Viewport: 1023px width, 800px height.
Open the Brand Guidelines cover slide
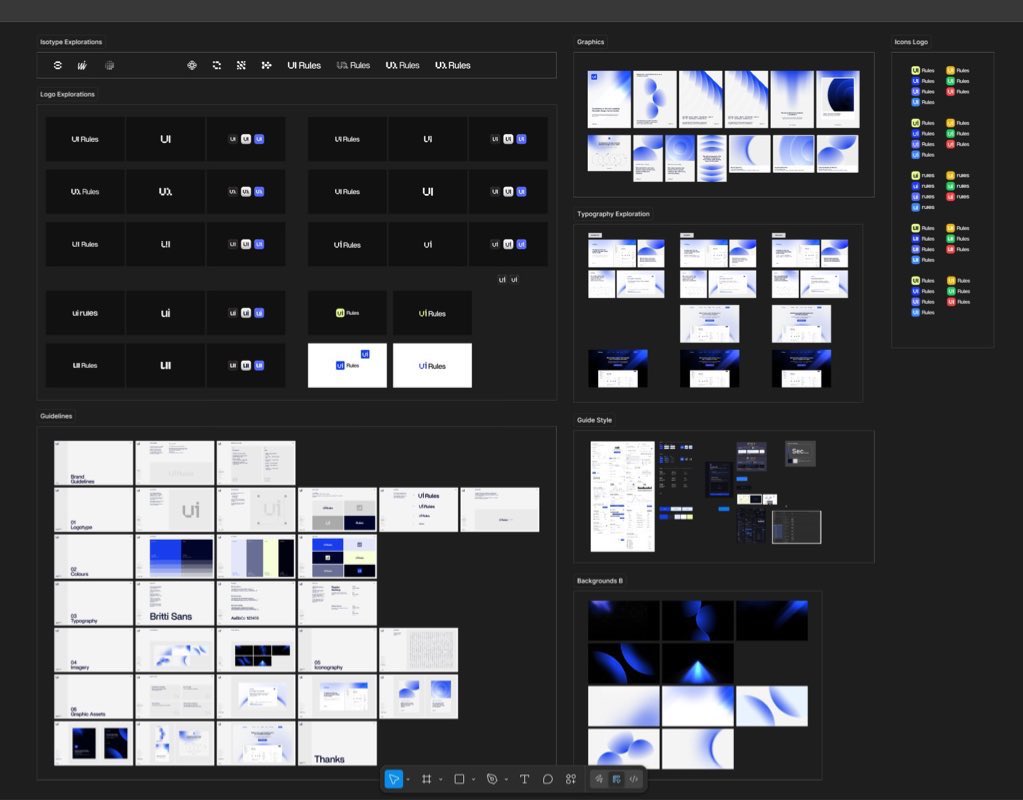[x=93, y=463]
